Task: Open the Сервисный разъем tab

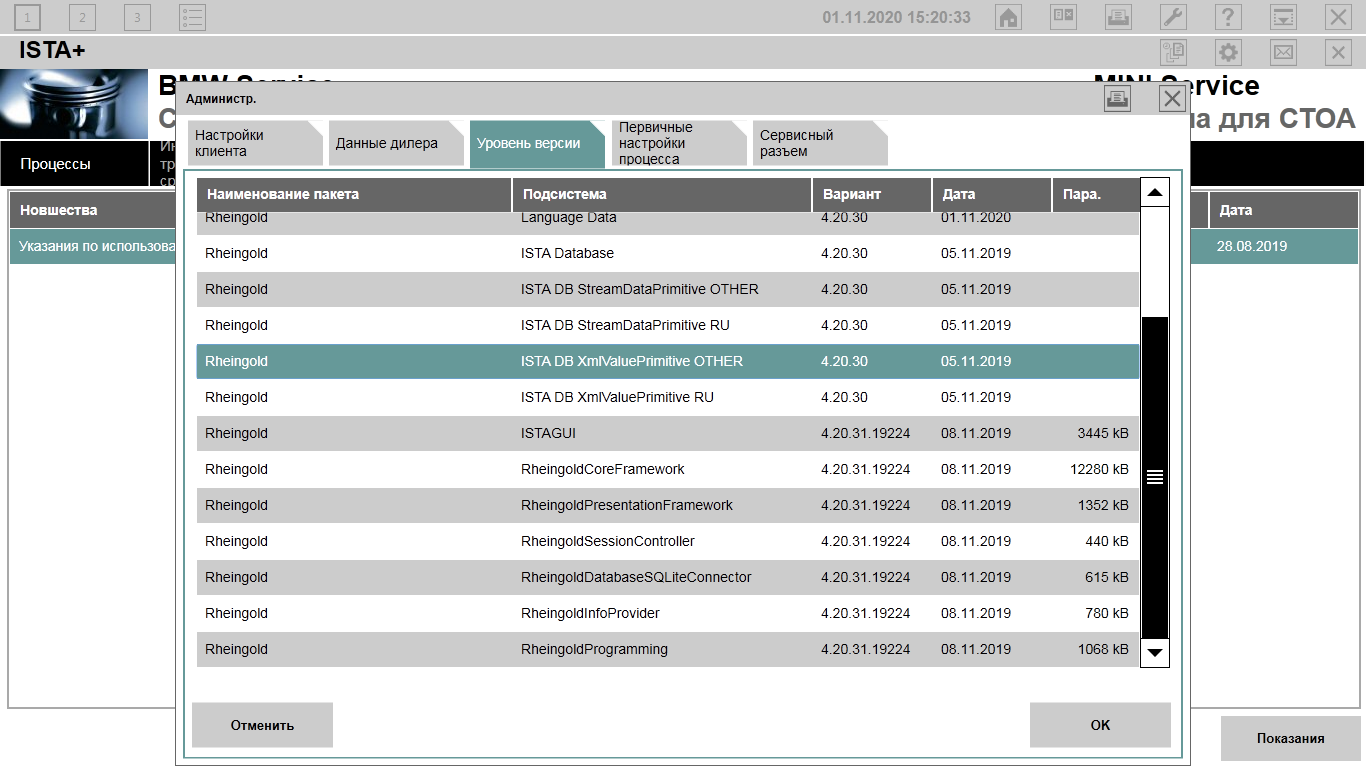Action: tap(819, 143)
